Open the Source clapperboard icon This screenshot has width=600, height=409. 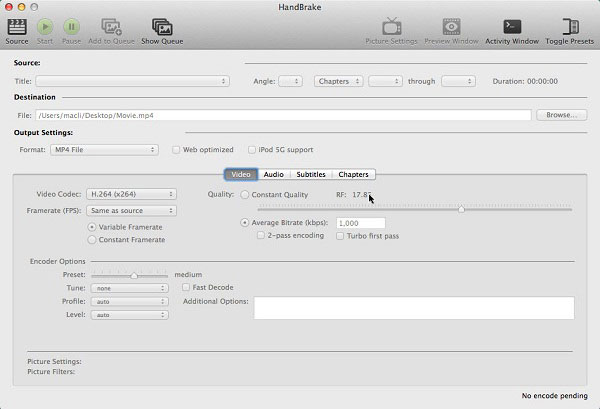coord(17,27)
